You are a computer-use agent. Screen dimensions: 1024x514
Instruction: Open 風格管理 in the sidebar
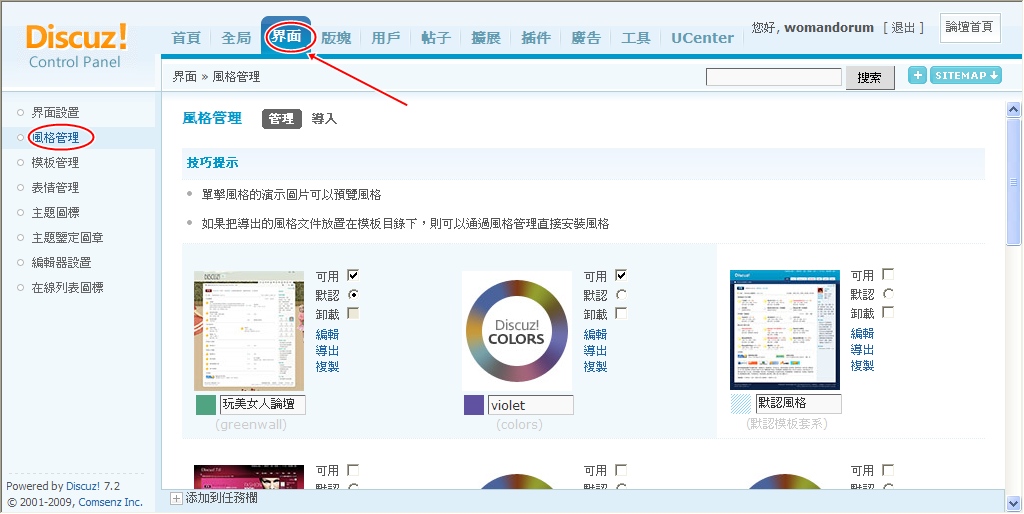click(56, 137)
